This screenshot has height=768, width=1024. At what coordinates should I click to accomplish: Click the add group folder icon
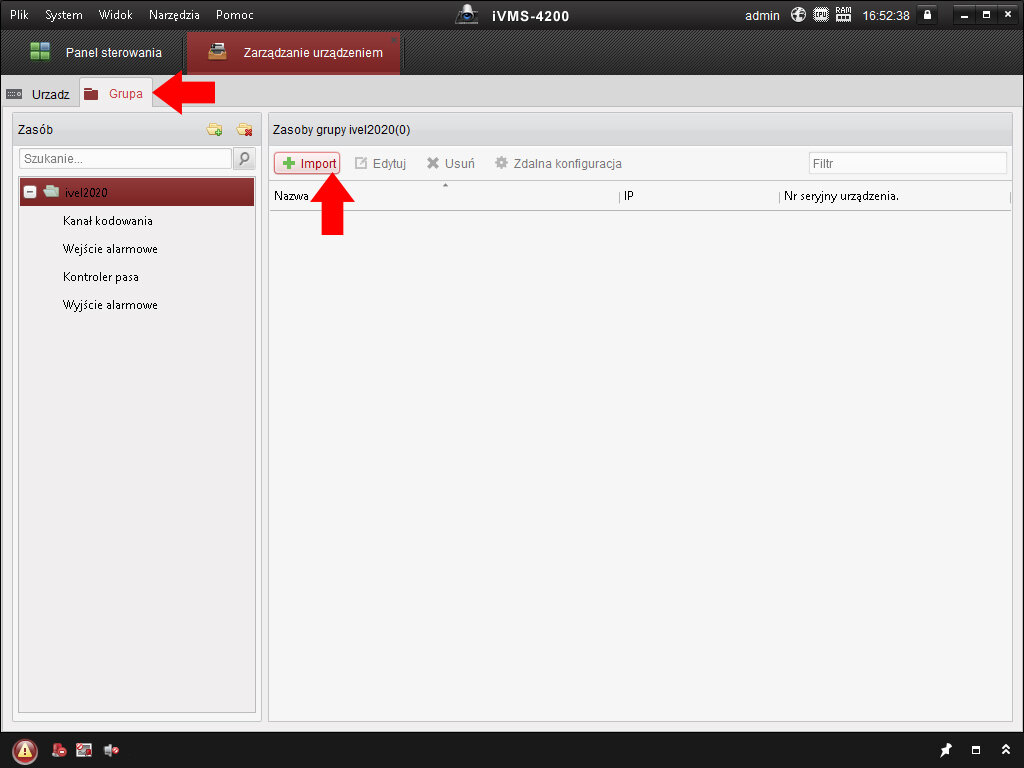[x=214, y=130]
